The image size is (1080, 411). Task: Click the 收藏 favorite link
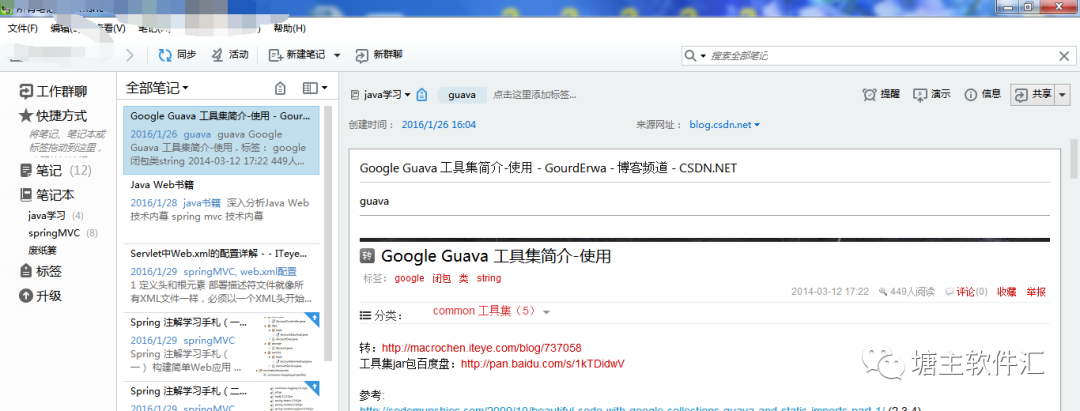click(x=1007, y=292)
